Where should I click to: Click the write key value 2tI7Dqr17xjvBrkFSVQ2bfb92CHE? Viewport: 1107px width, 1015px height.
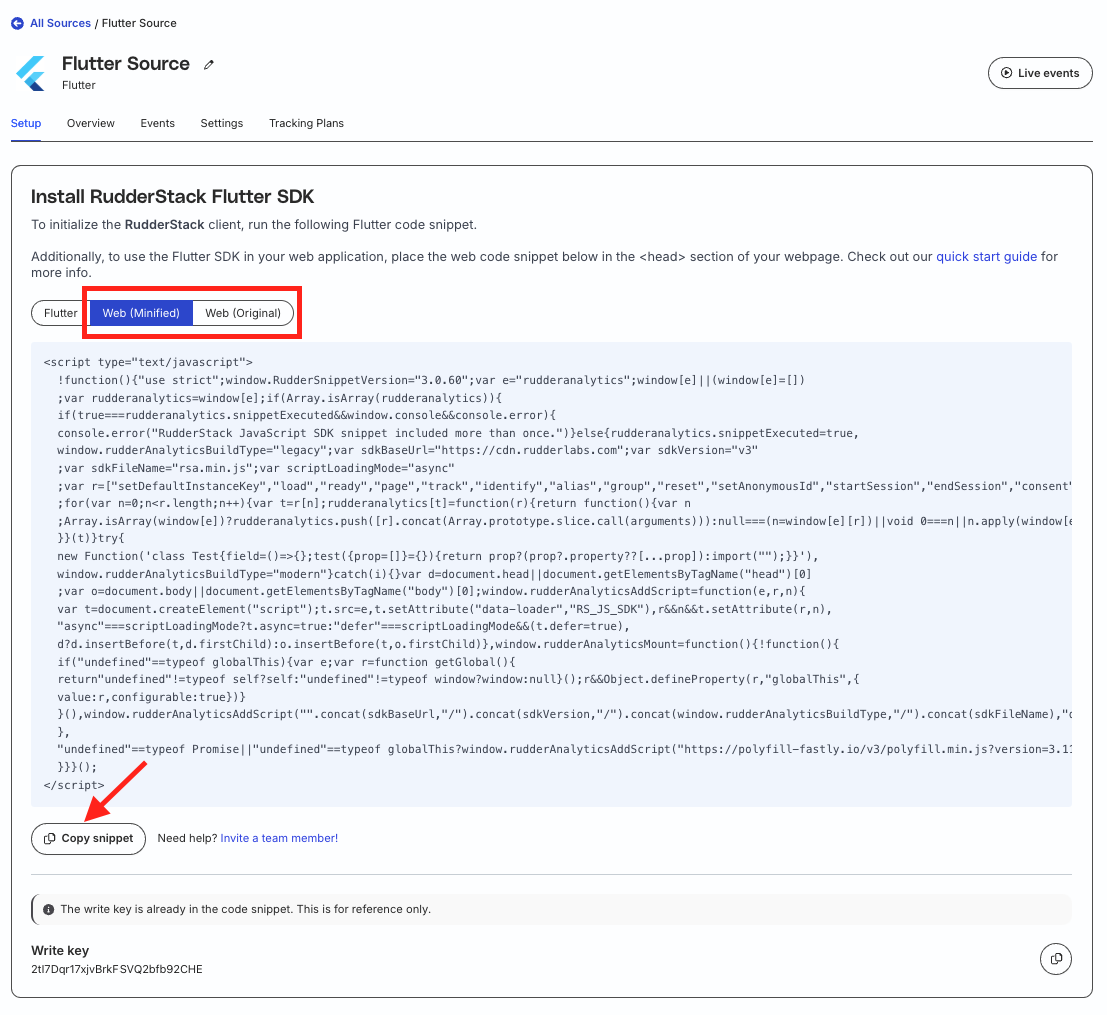pyautogui.click(x=116, y=969)
